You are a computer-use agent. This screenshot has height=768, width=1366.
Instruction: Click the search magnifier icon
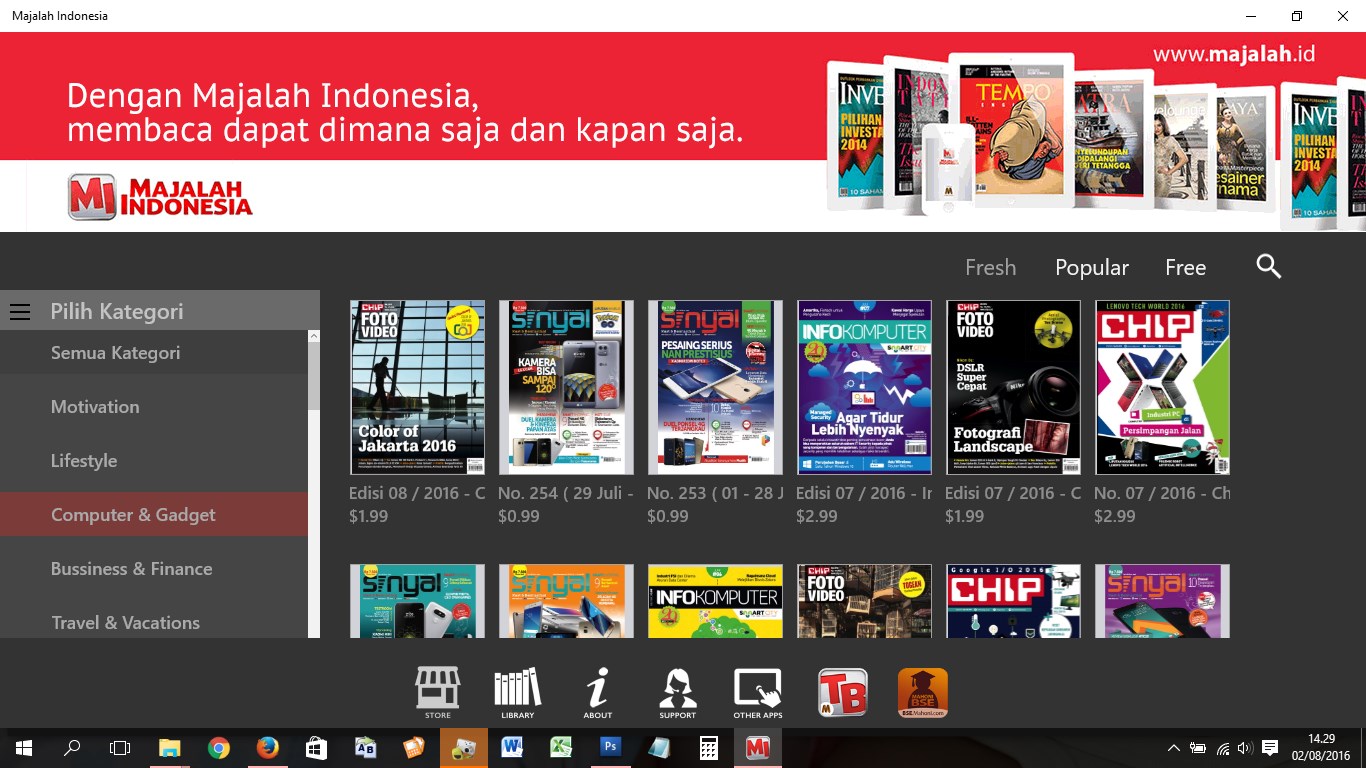tap(1269, 266)
